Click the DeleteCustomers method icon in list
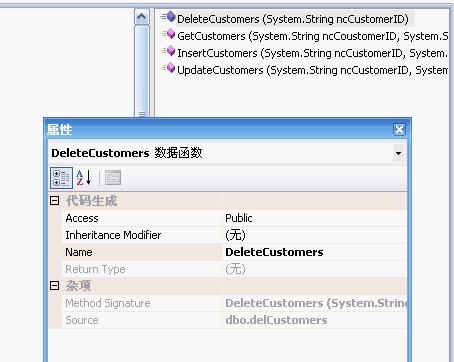Viewport: 454px width, 362px height. click(168, 17)
